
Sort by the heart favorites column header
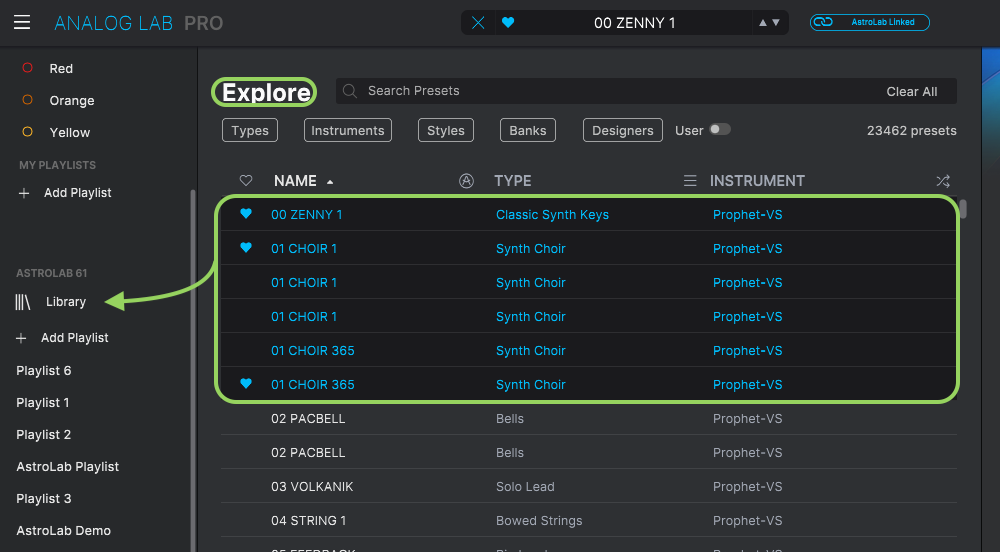246,180
